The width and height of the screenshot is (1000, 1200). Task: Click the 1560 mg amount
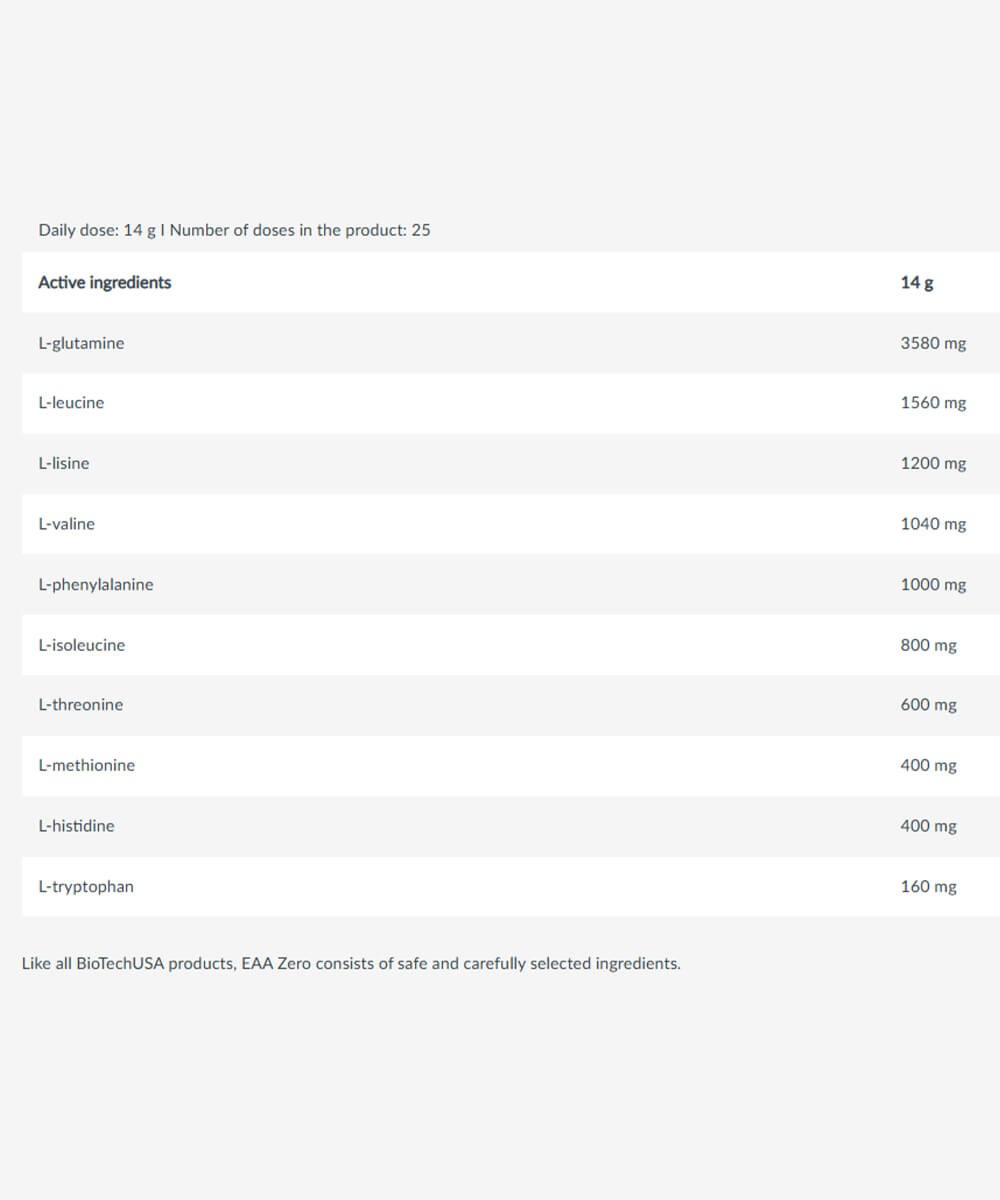pos(933,403)
